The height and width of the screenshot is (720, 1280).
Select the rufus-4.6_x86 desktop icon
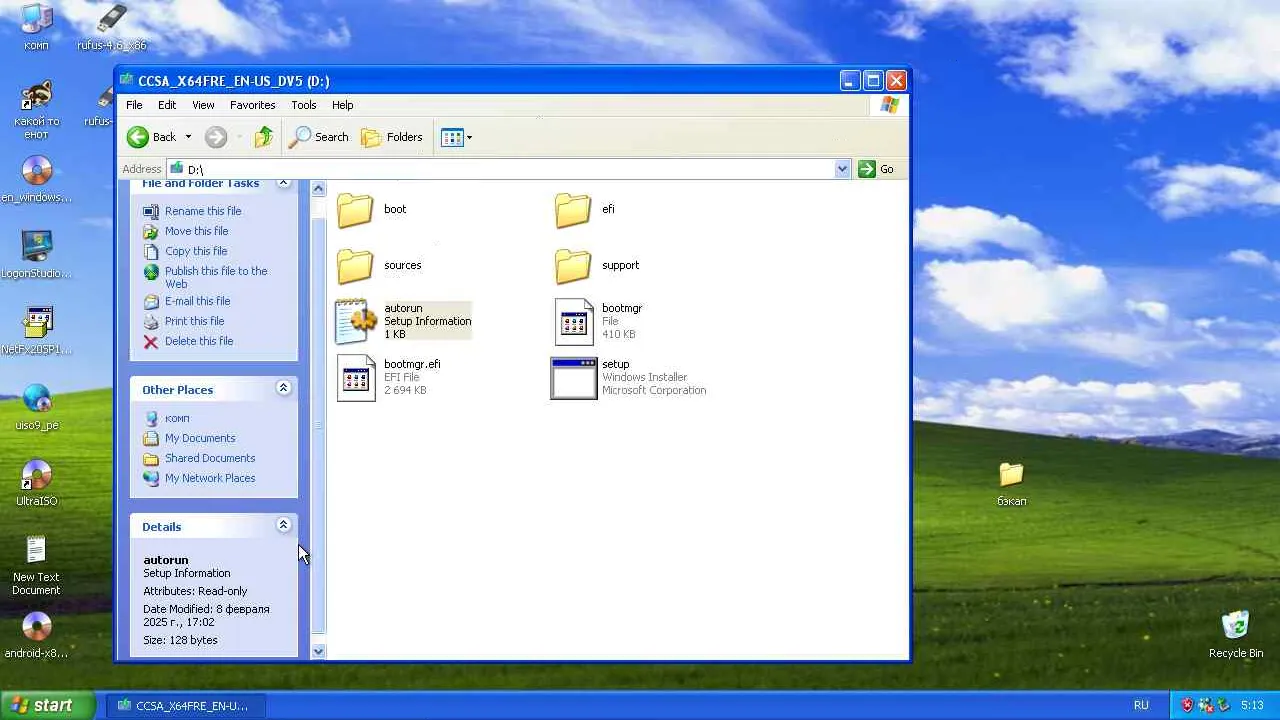point(112,27)
